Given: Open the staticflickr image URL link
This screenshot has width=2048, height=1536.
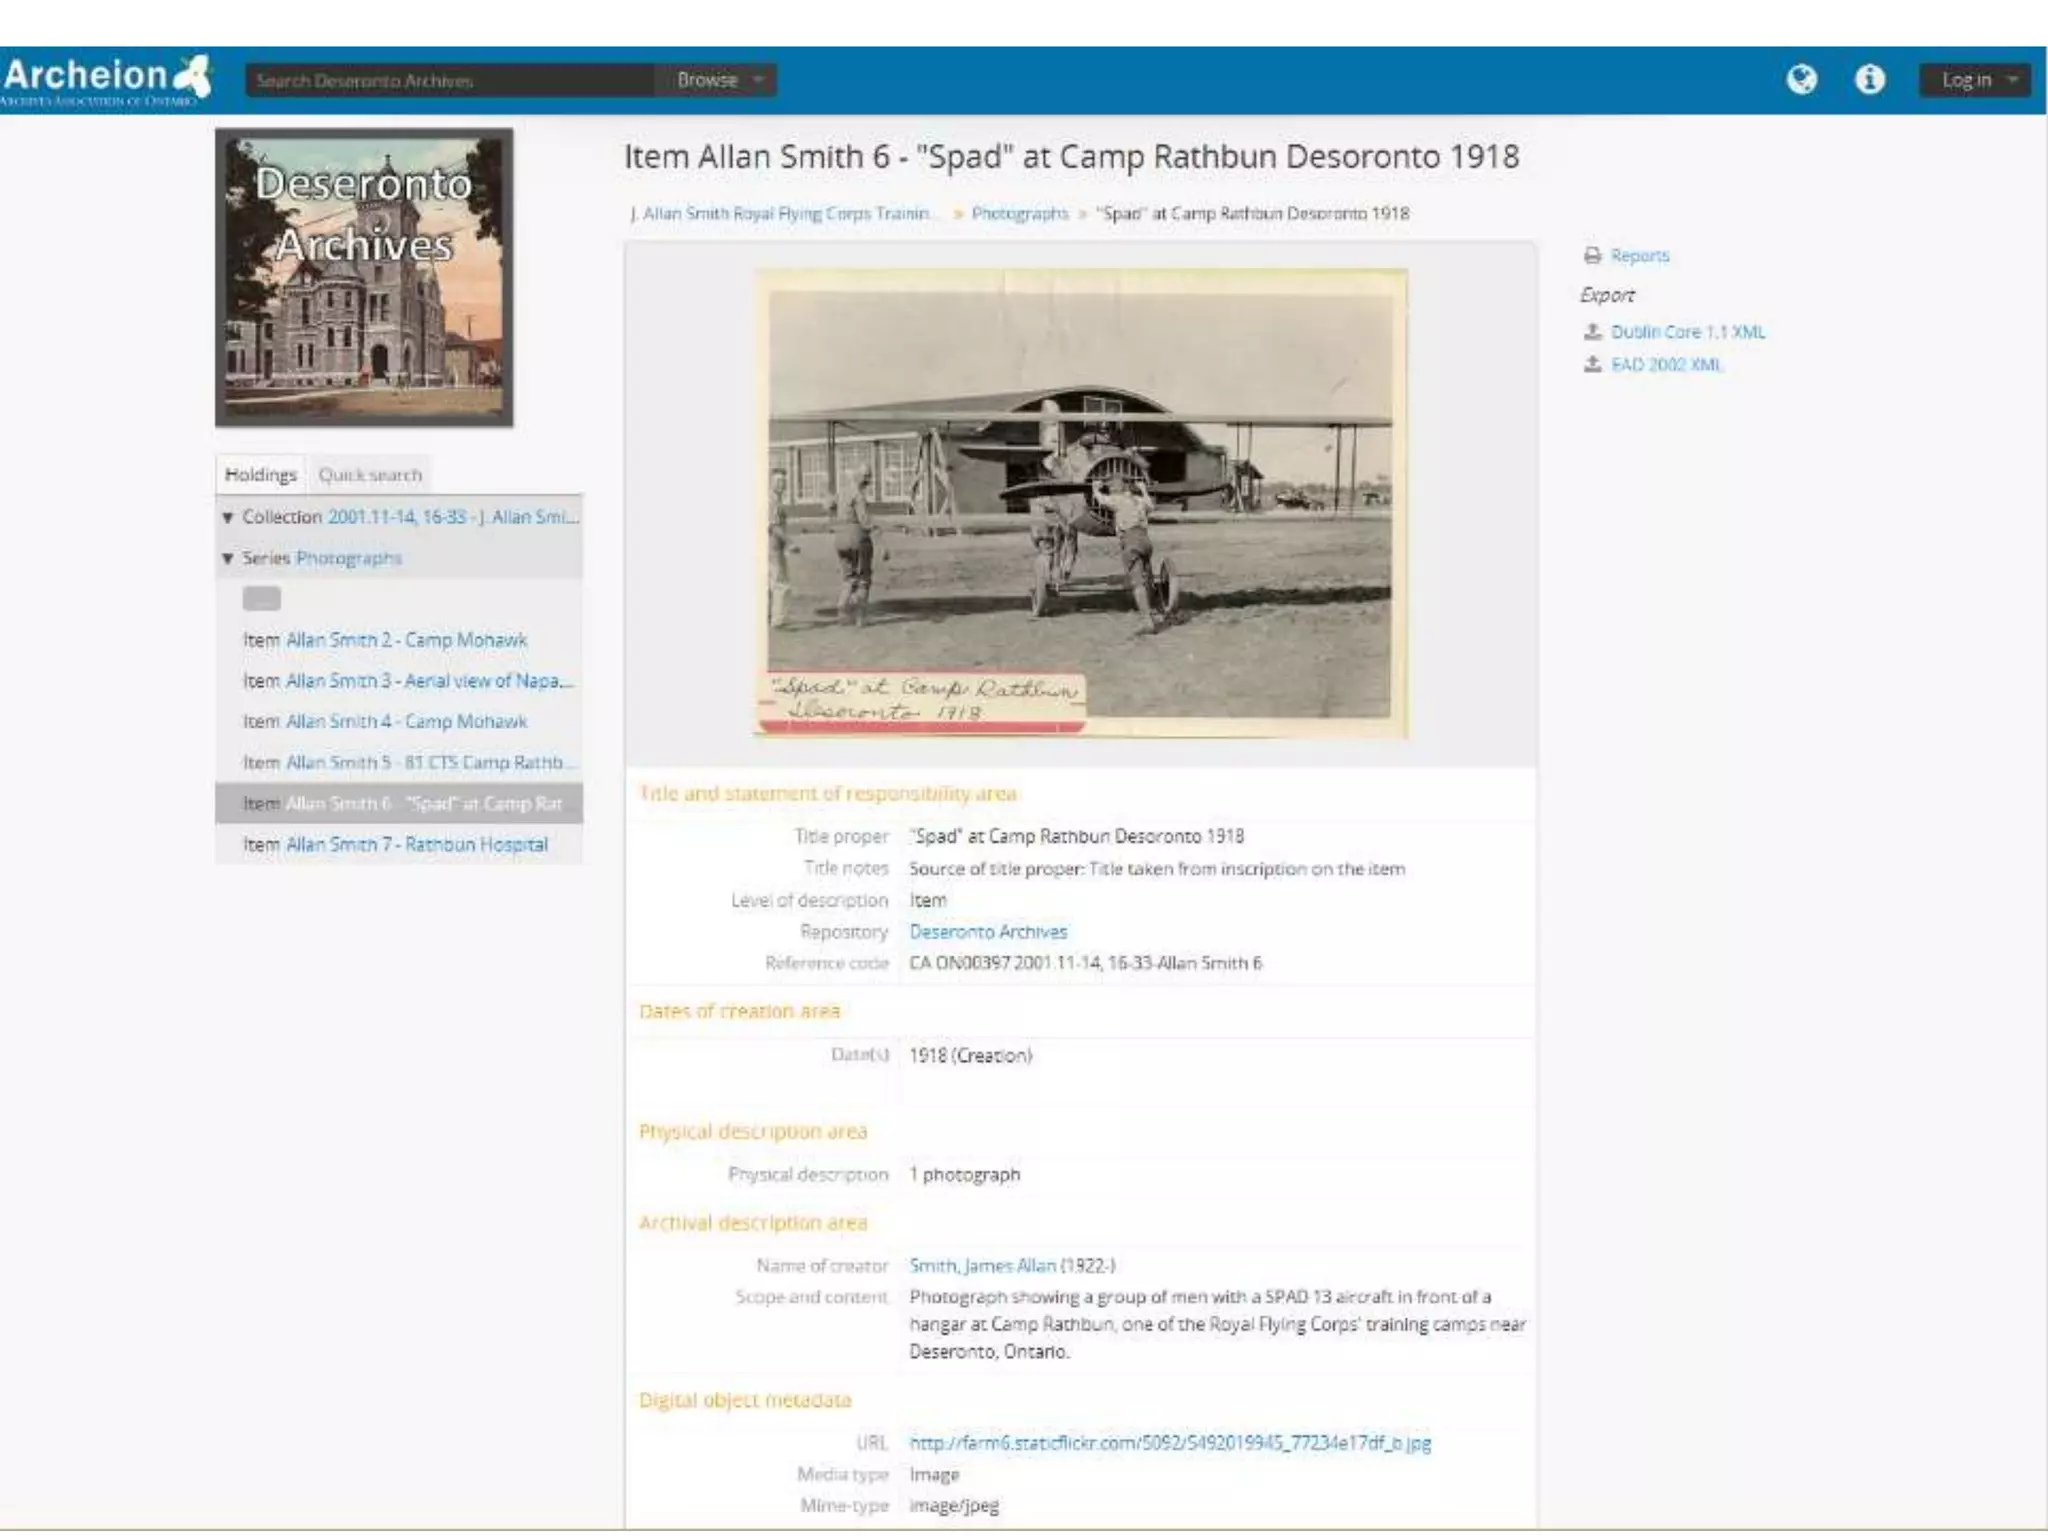Looking at the screenshot, I should 1169,1442.
